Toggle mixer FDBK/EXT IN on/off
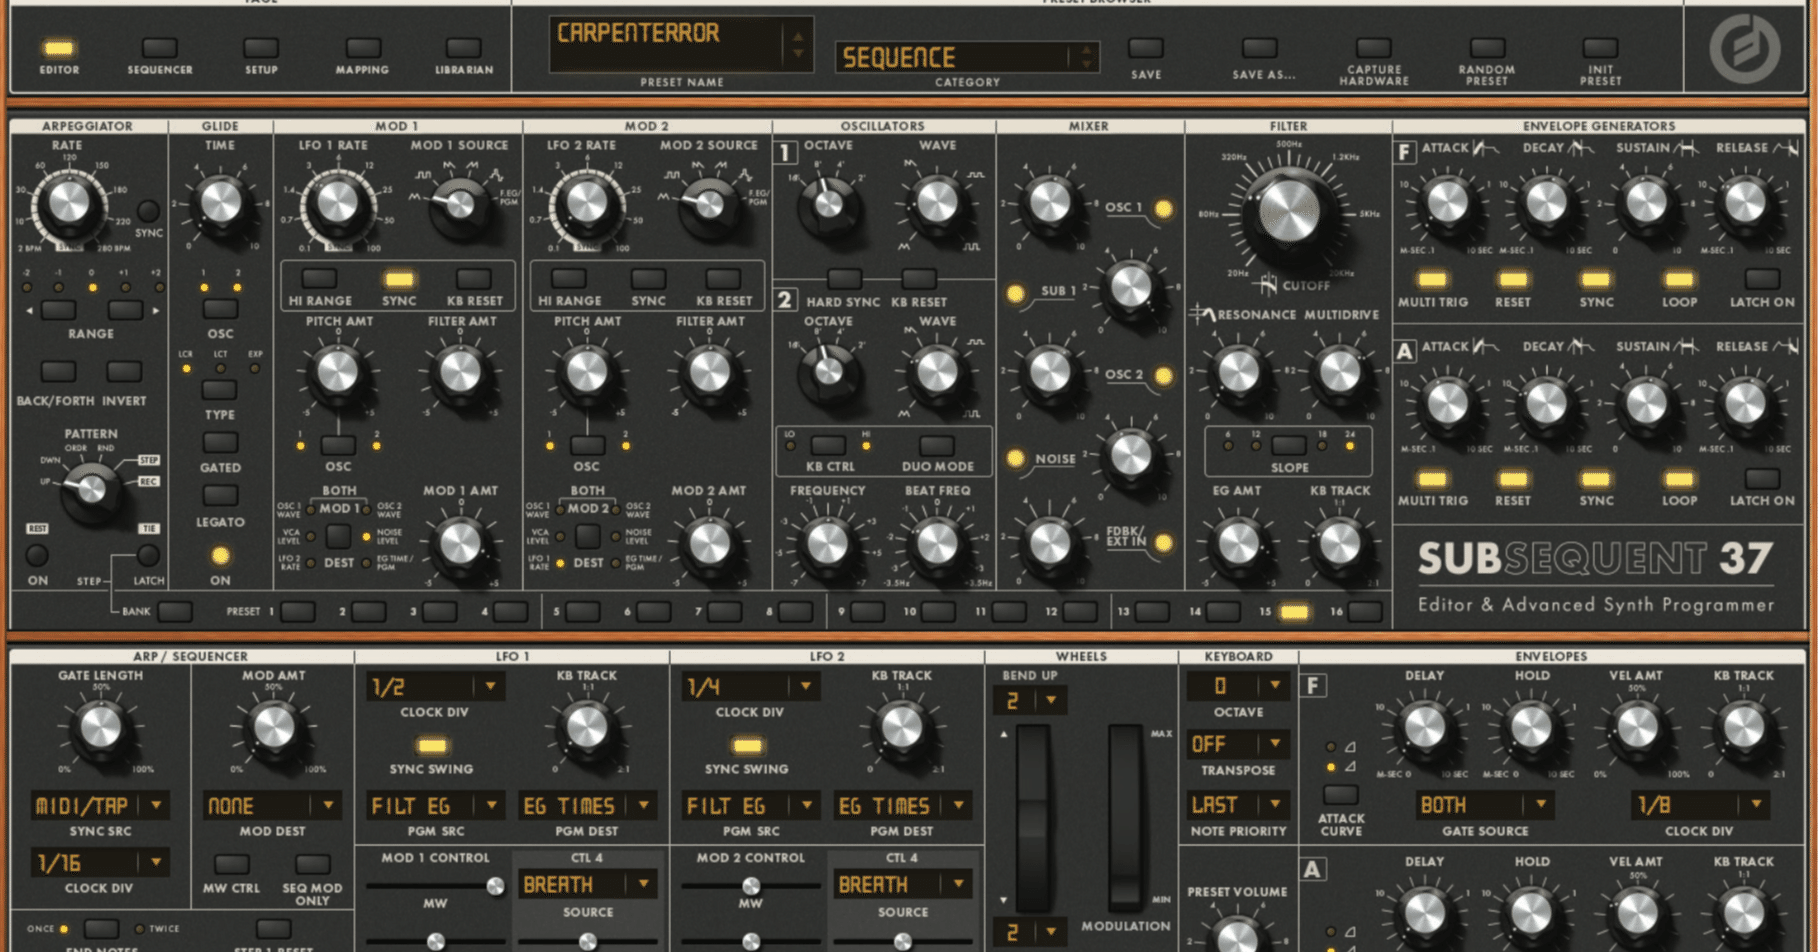The height and width of the screenshot is (952, 1818). [x=1163, y=543]
